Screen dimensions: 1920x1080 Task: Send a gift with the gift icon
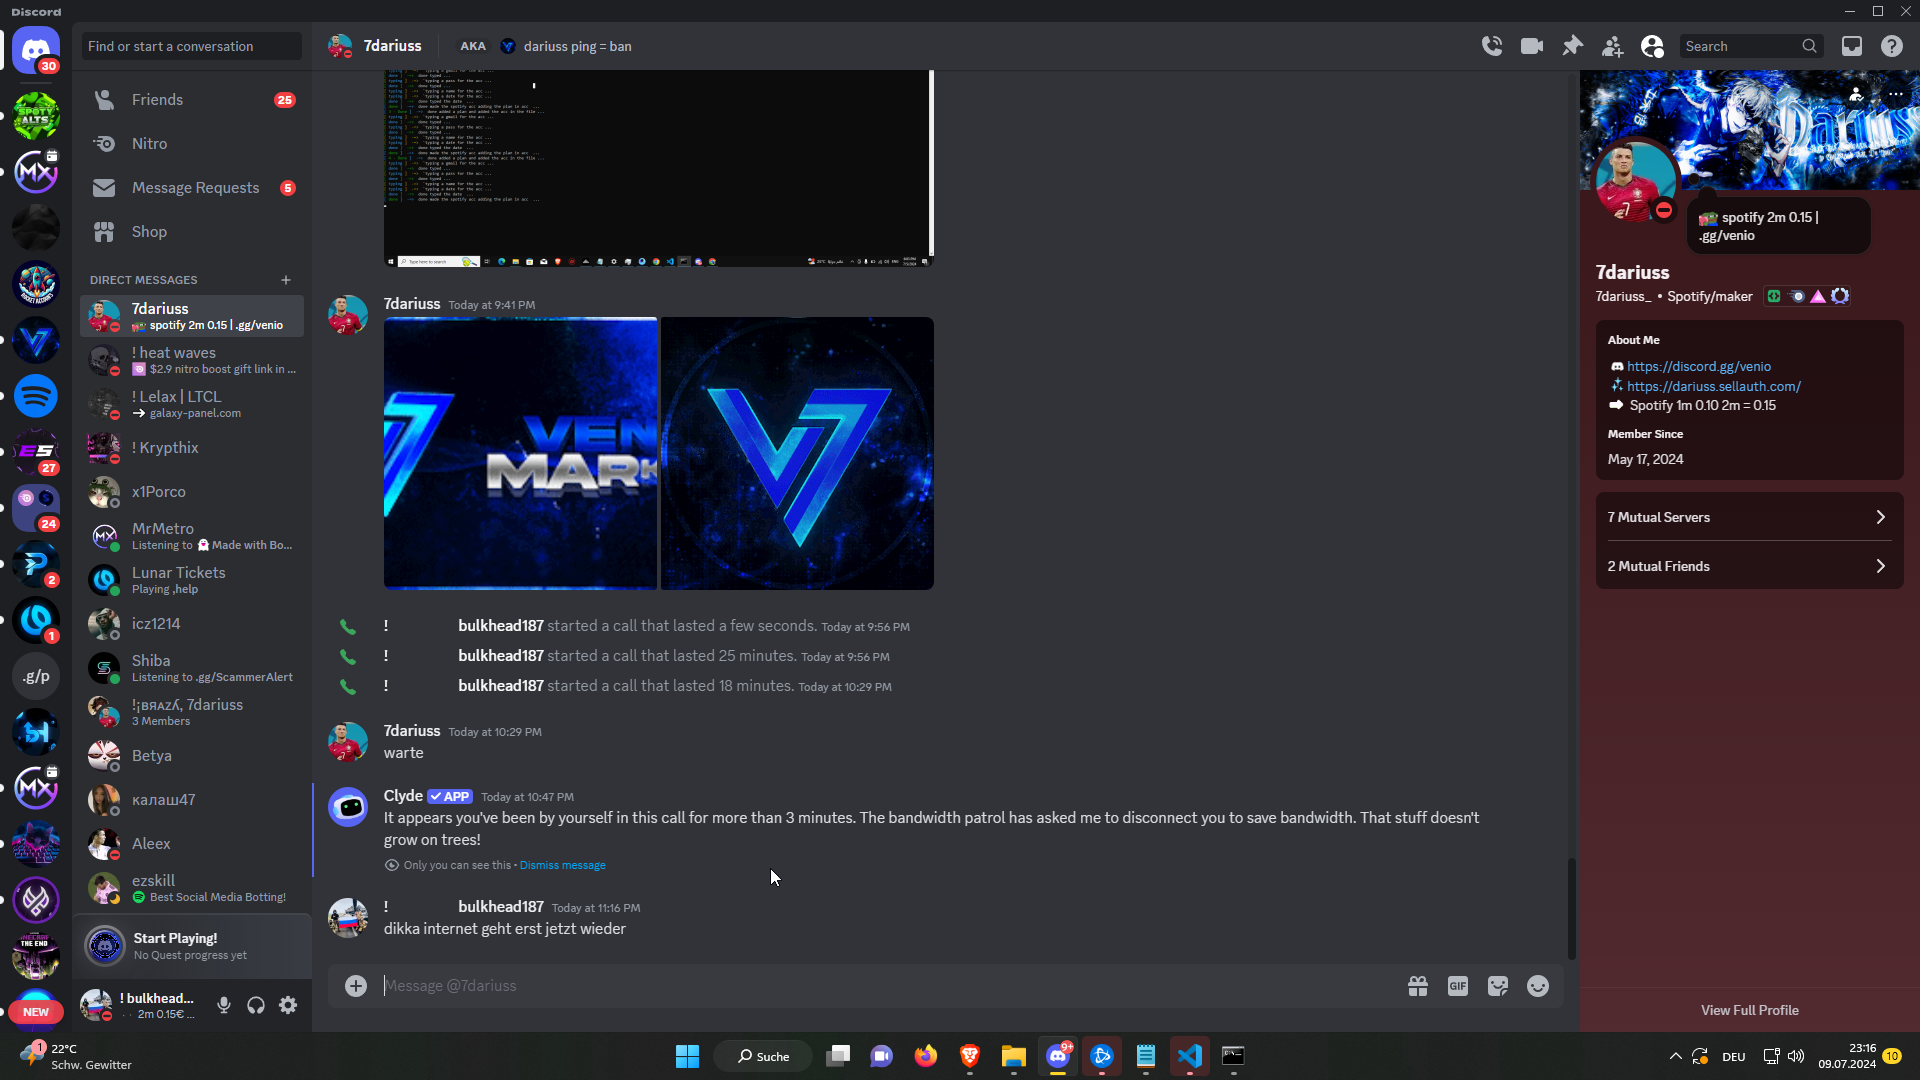tap(1417, 986)
